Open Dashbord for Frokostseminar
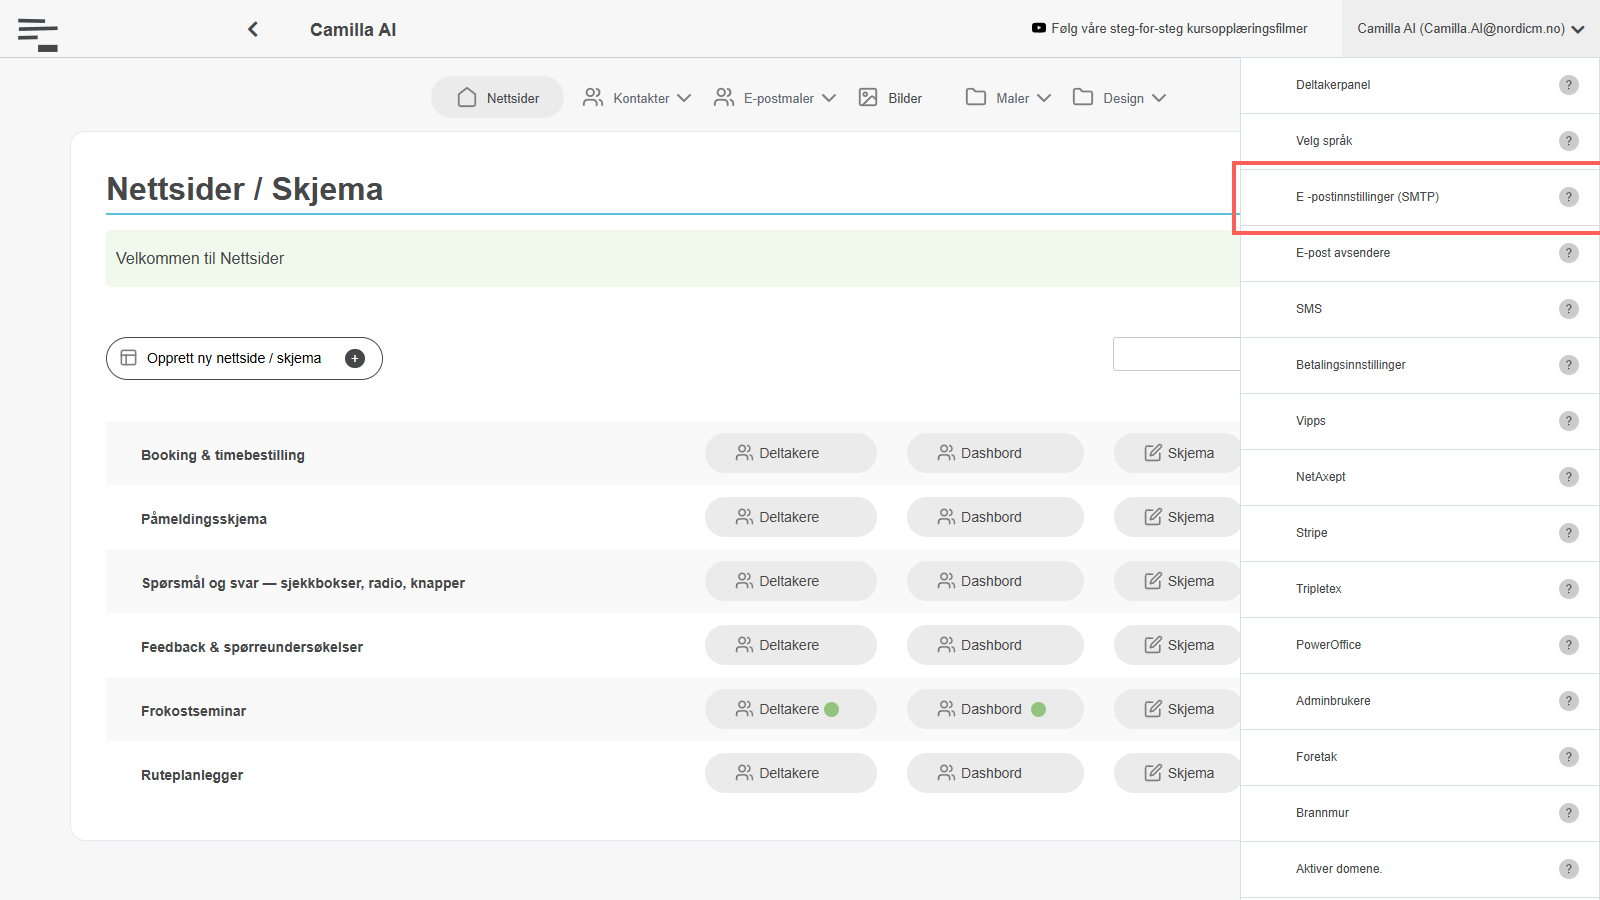Image resolution: width=1600 pixels, height=900 pixels. tap(995, 709)
